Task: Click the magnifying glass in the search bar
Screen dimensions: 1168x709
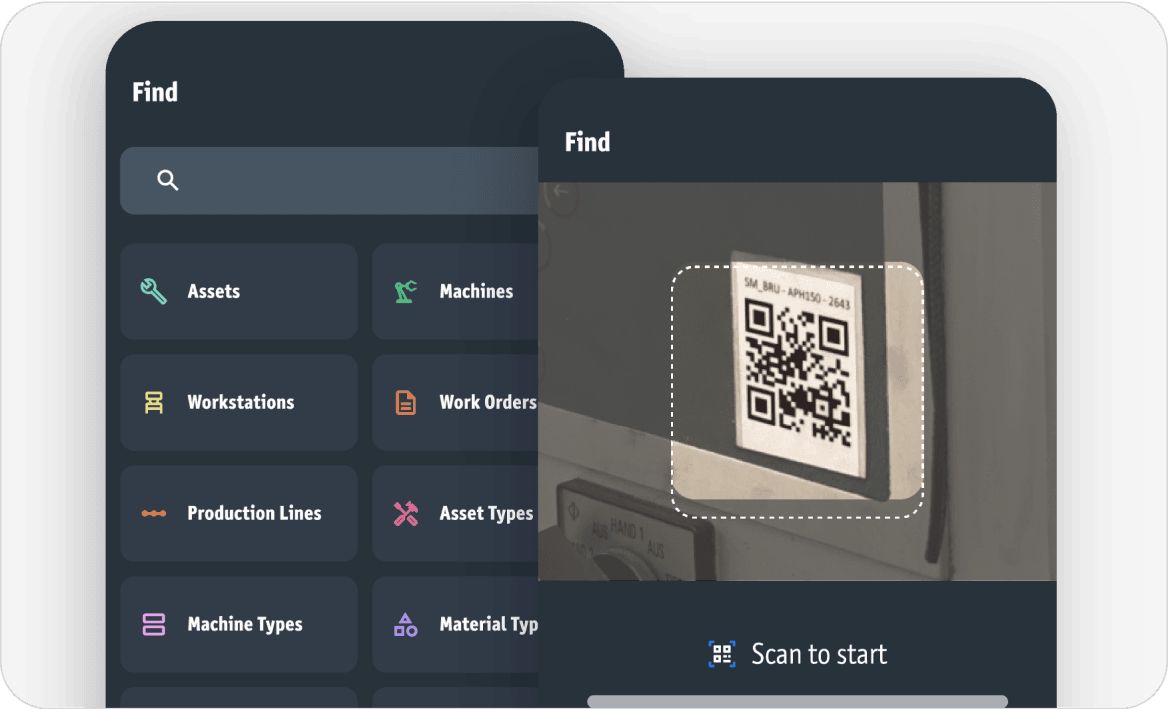Action: (167, 180)
